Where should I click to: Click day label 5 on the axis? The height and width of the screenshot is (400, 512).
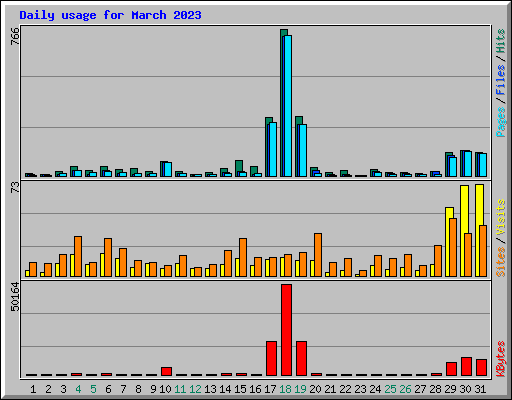tap(93, 389)
